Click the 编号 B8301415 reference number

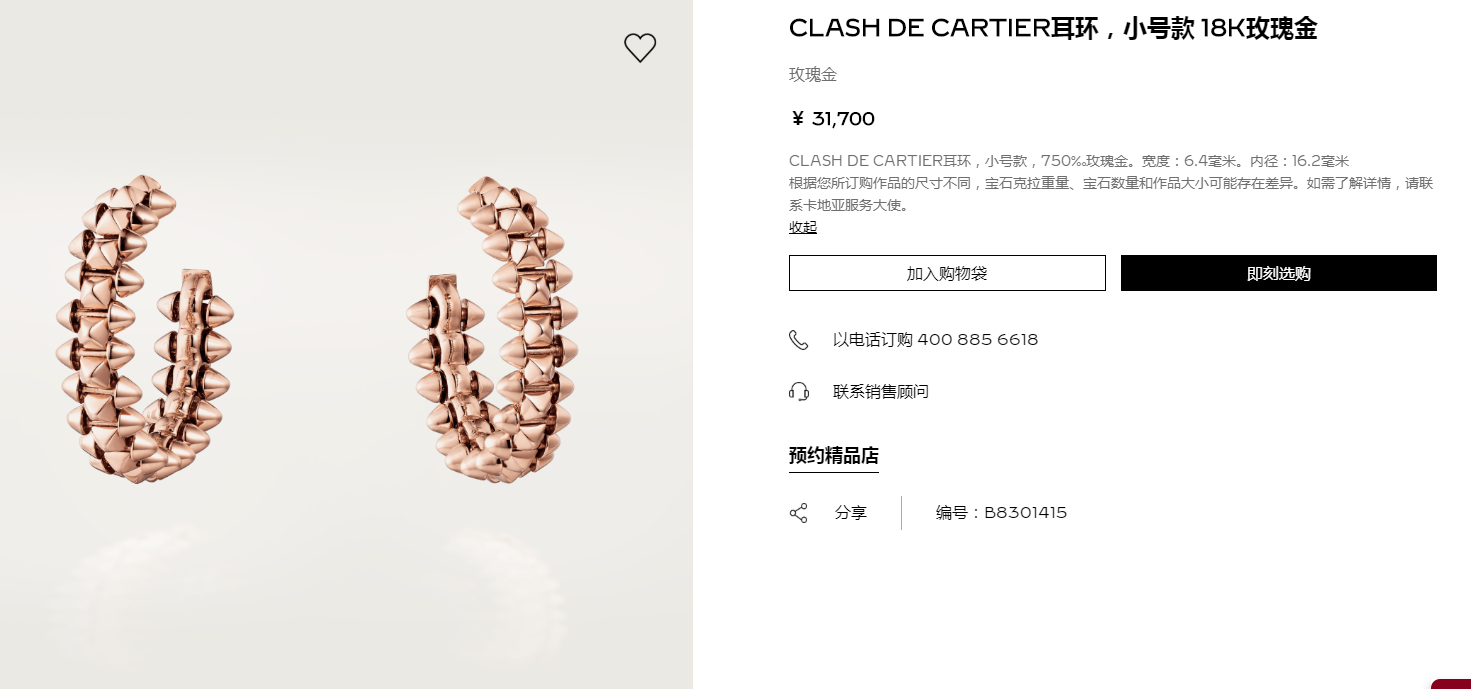pos(1001,513)
